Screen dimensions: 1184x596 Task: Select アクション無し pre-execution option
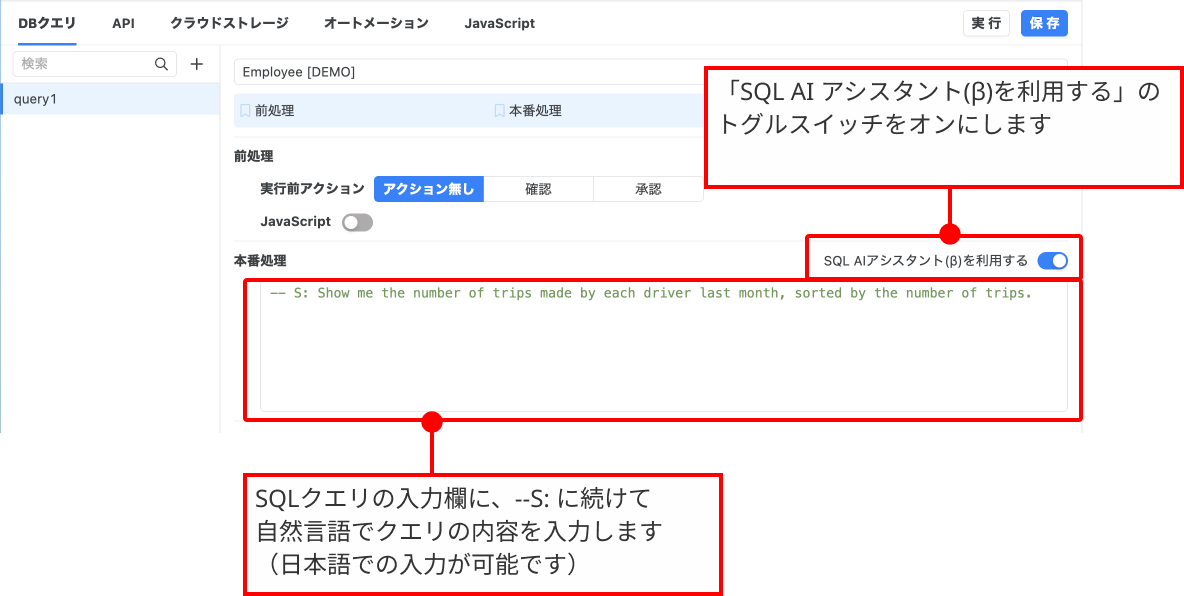point(429,189)
